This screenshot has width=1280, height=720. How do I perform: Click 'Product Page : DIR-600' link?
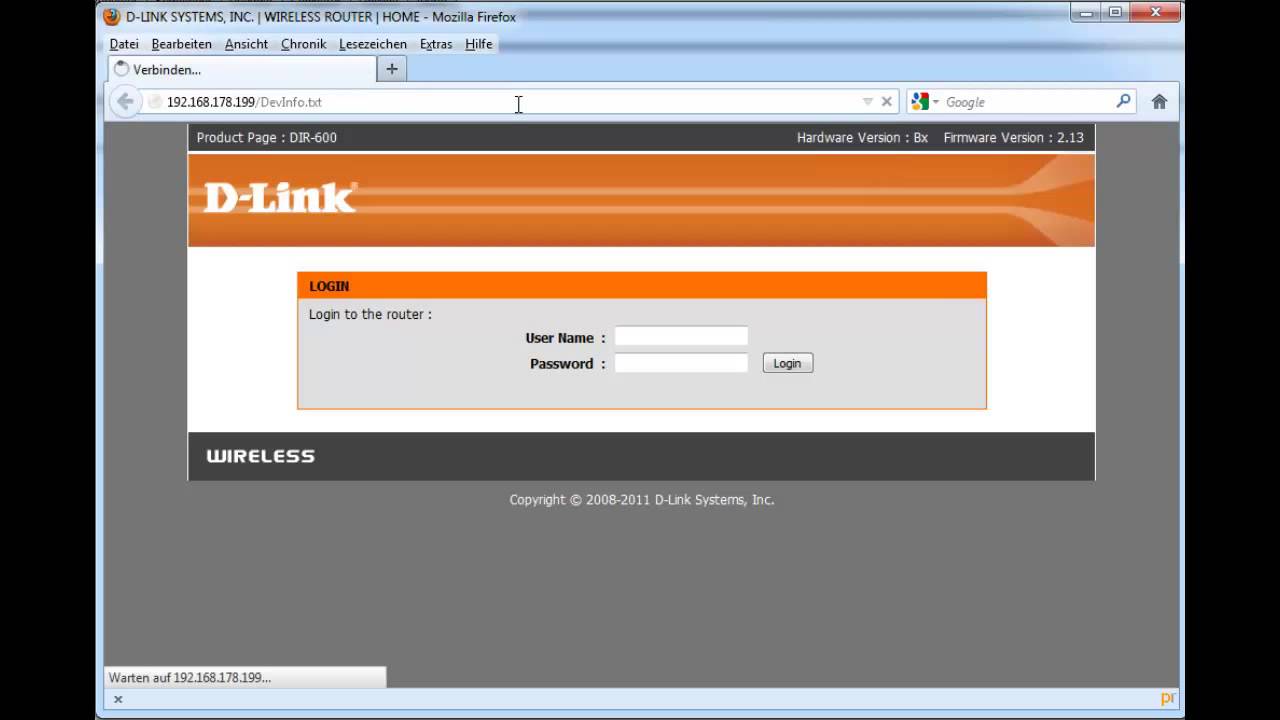pyautogui.click(x=267, y=138)
